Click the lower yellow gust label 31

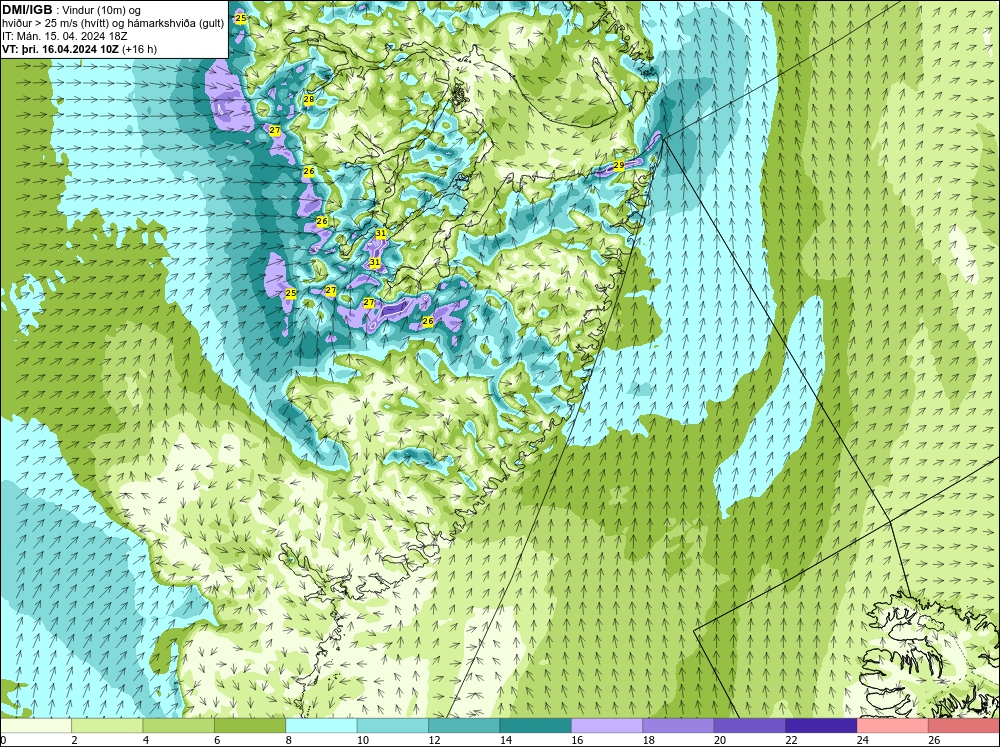click(x=375, y=262)
